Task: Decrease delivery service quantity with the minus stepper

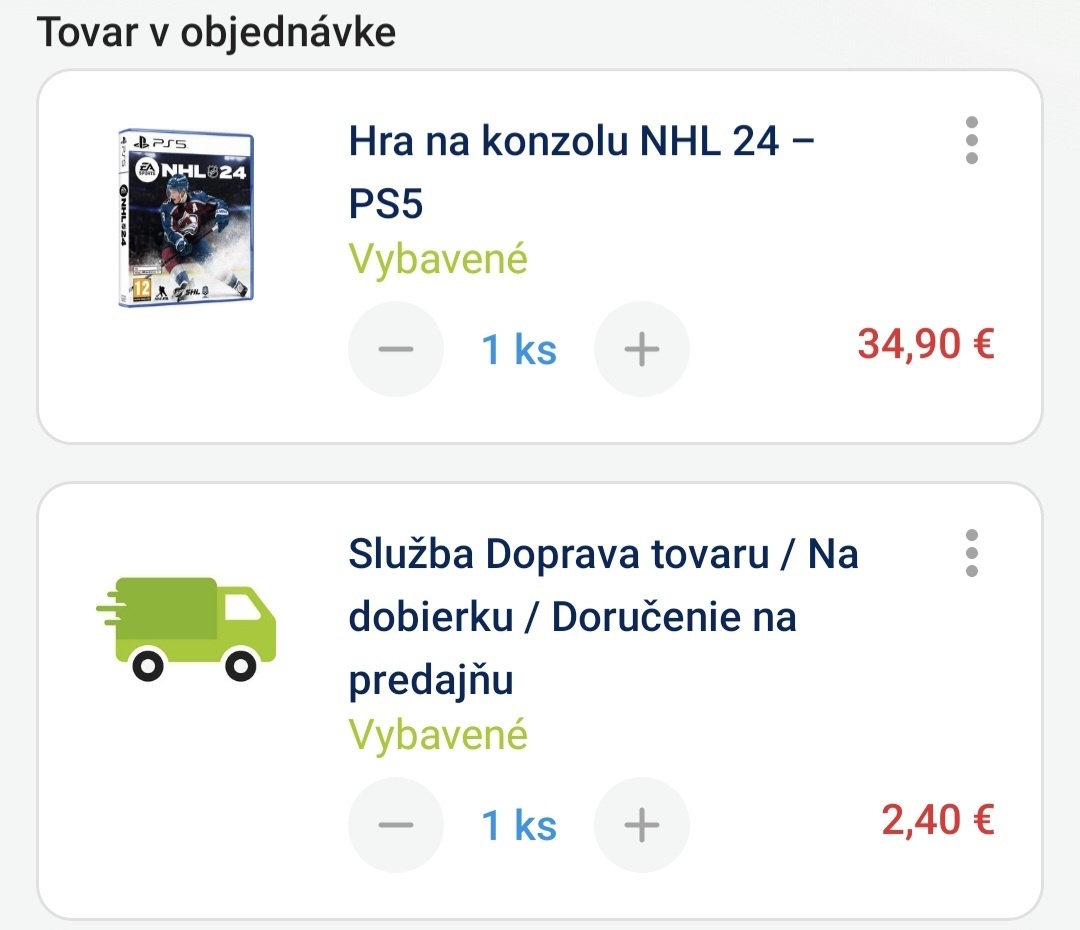Action: [395, 825]
